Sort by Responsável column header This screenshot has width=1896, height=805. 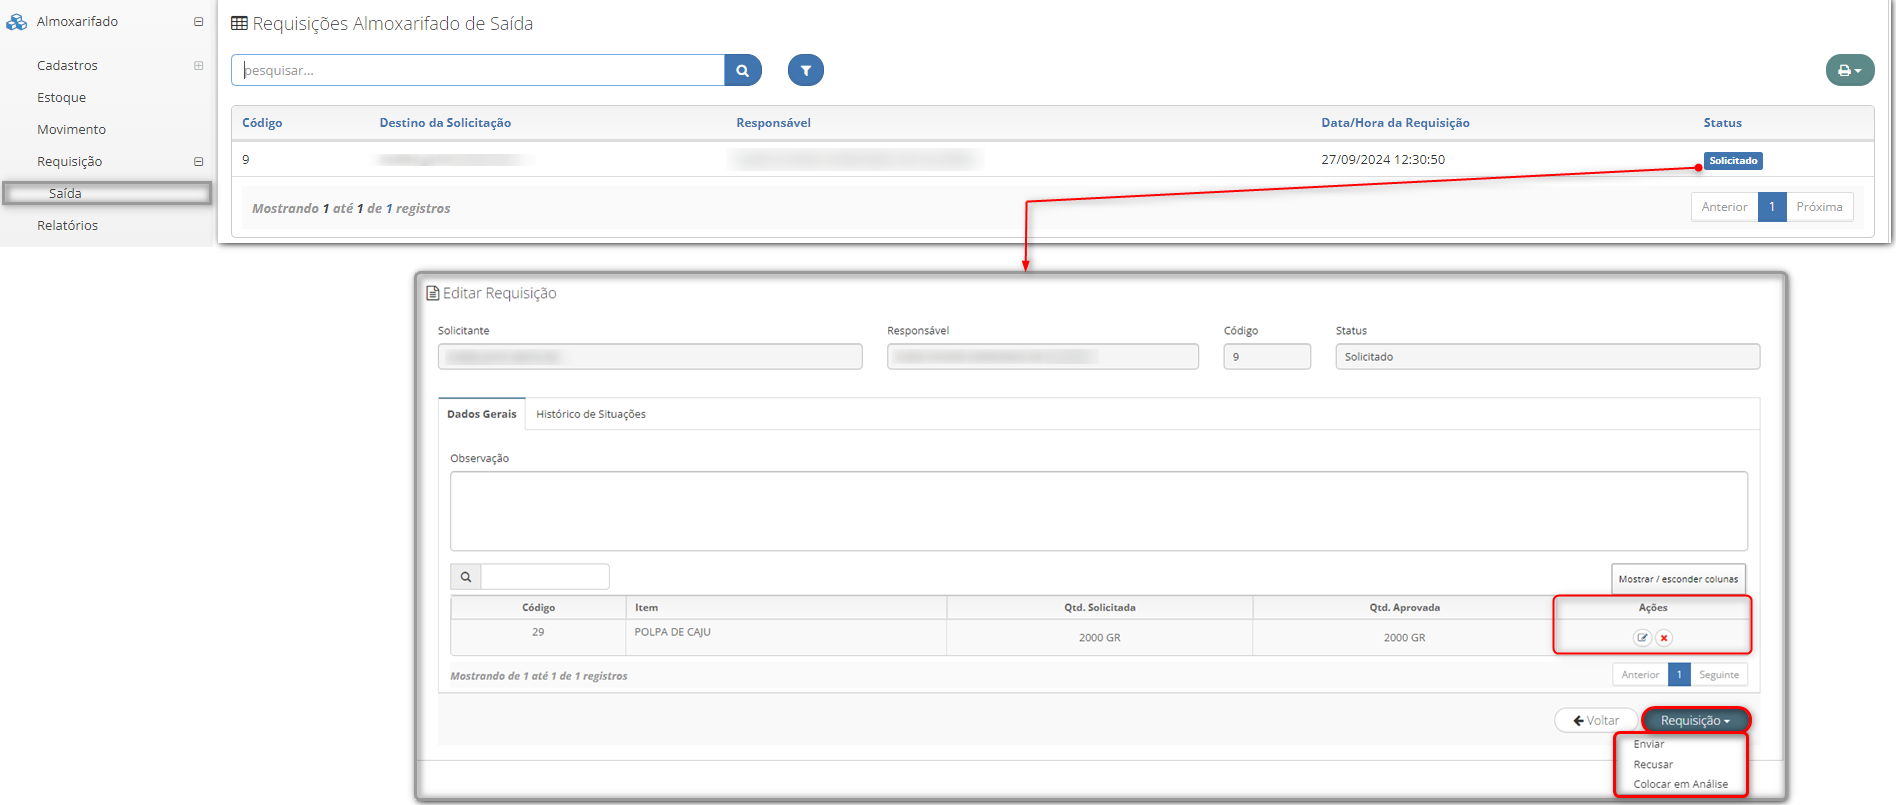coord(773,123)
